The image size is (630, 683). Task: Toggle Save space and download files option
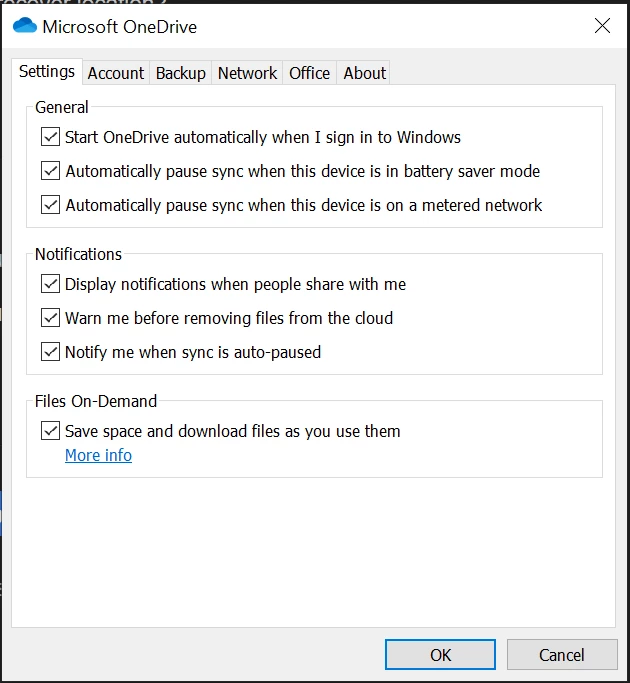pos(51,431)
